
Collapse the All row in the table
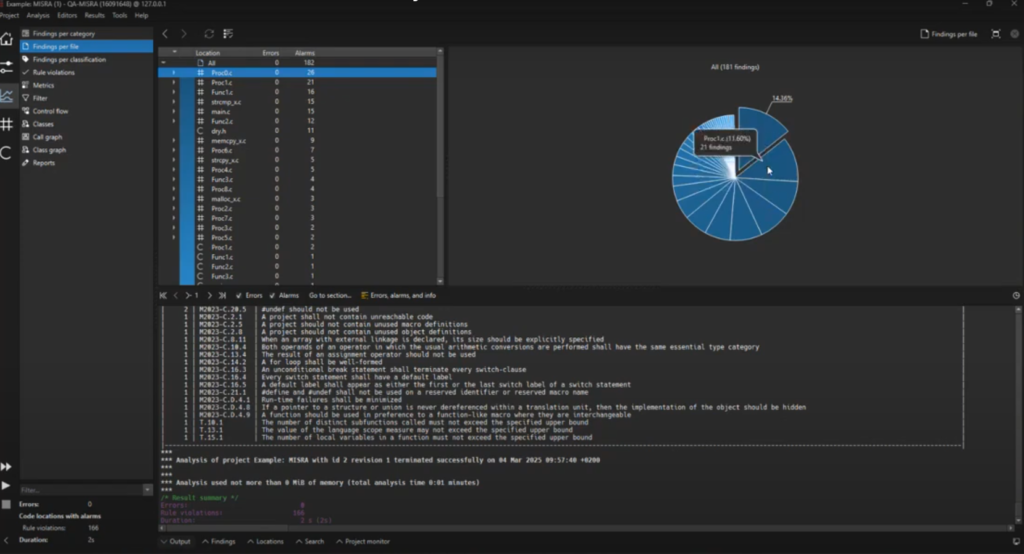(x=163, y=63)
